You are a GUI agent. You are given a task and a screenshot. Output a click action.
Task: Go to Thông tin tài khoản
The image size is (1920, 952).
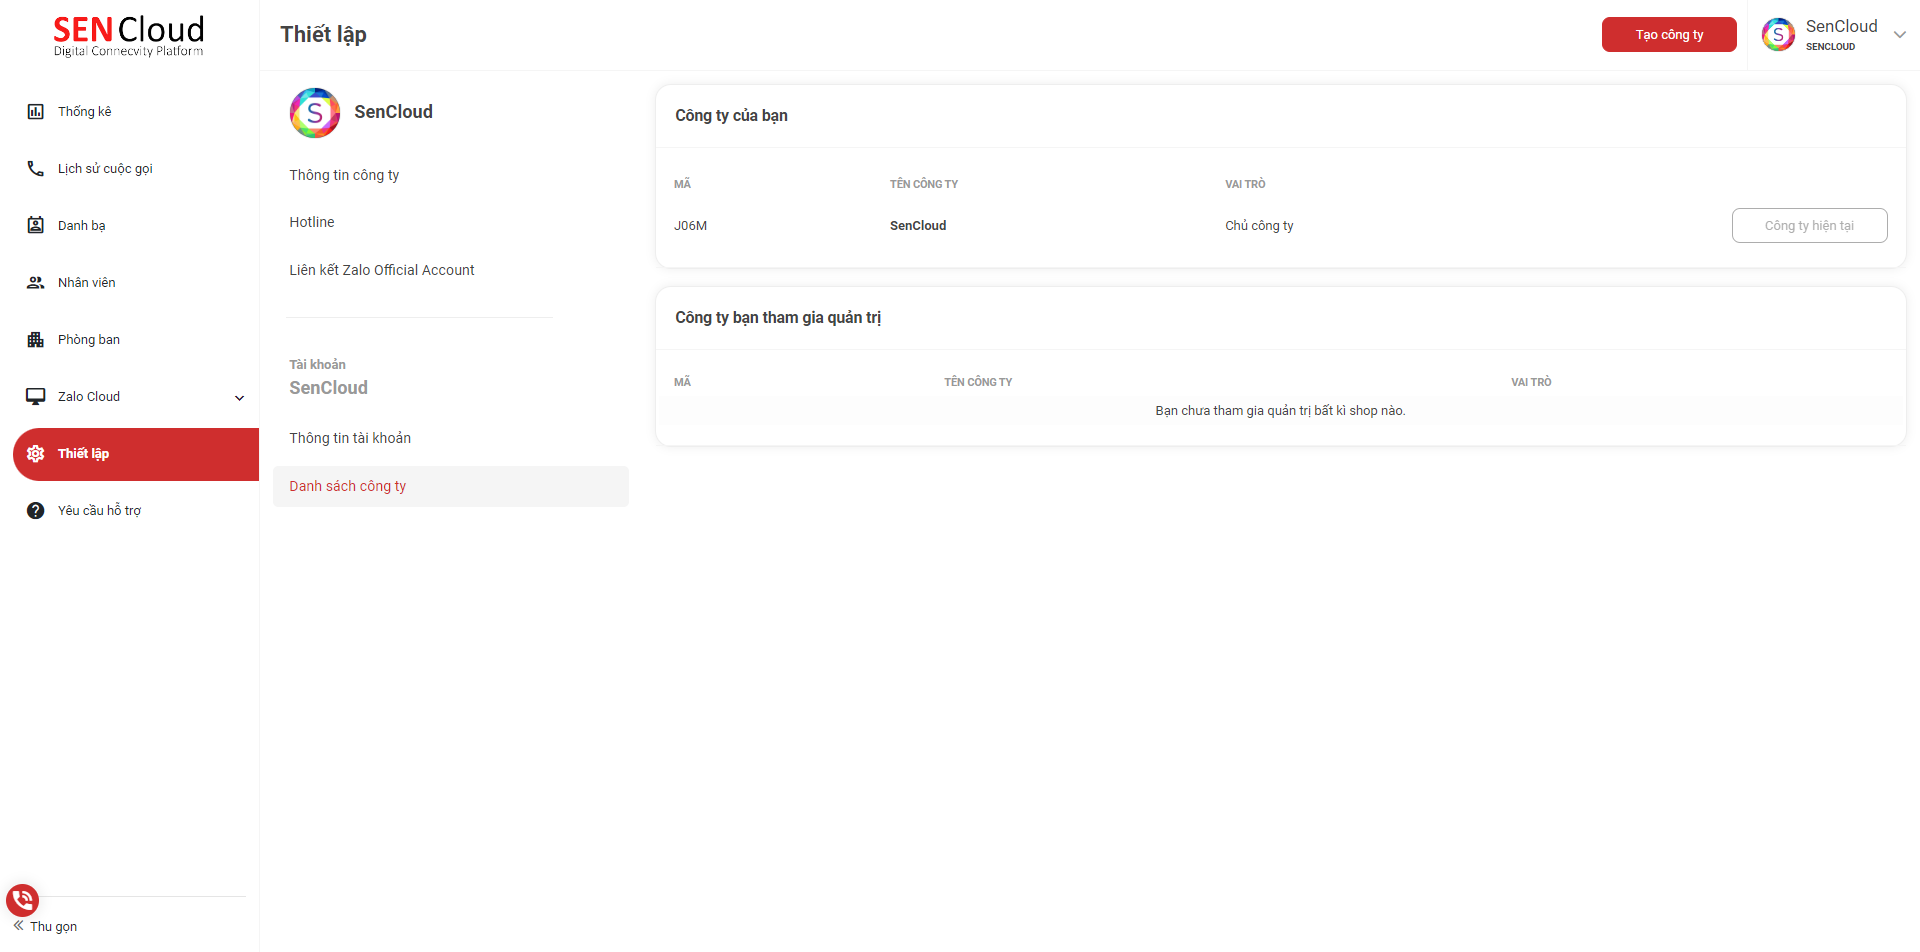coord(350,438)
